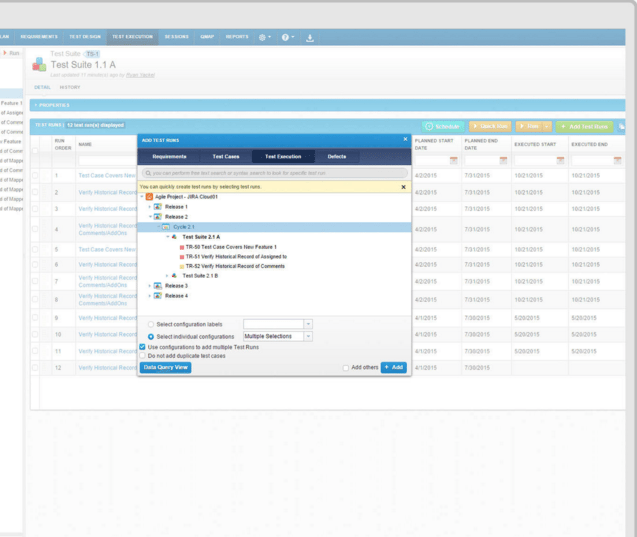This screenshot has height=537, width=637.
Task: Enable Do not add duplicate test cases
Action: (142, 355)
